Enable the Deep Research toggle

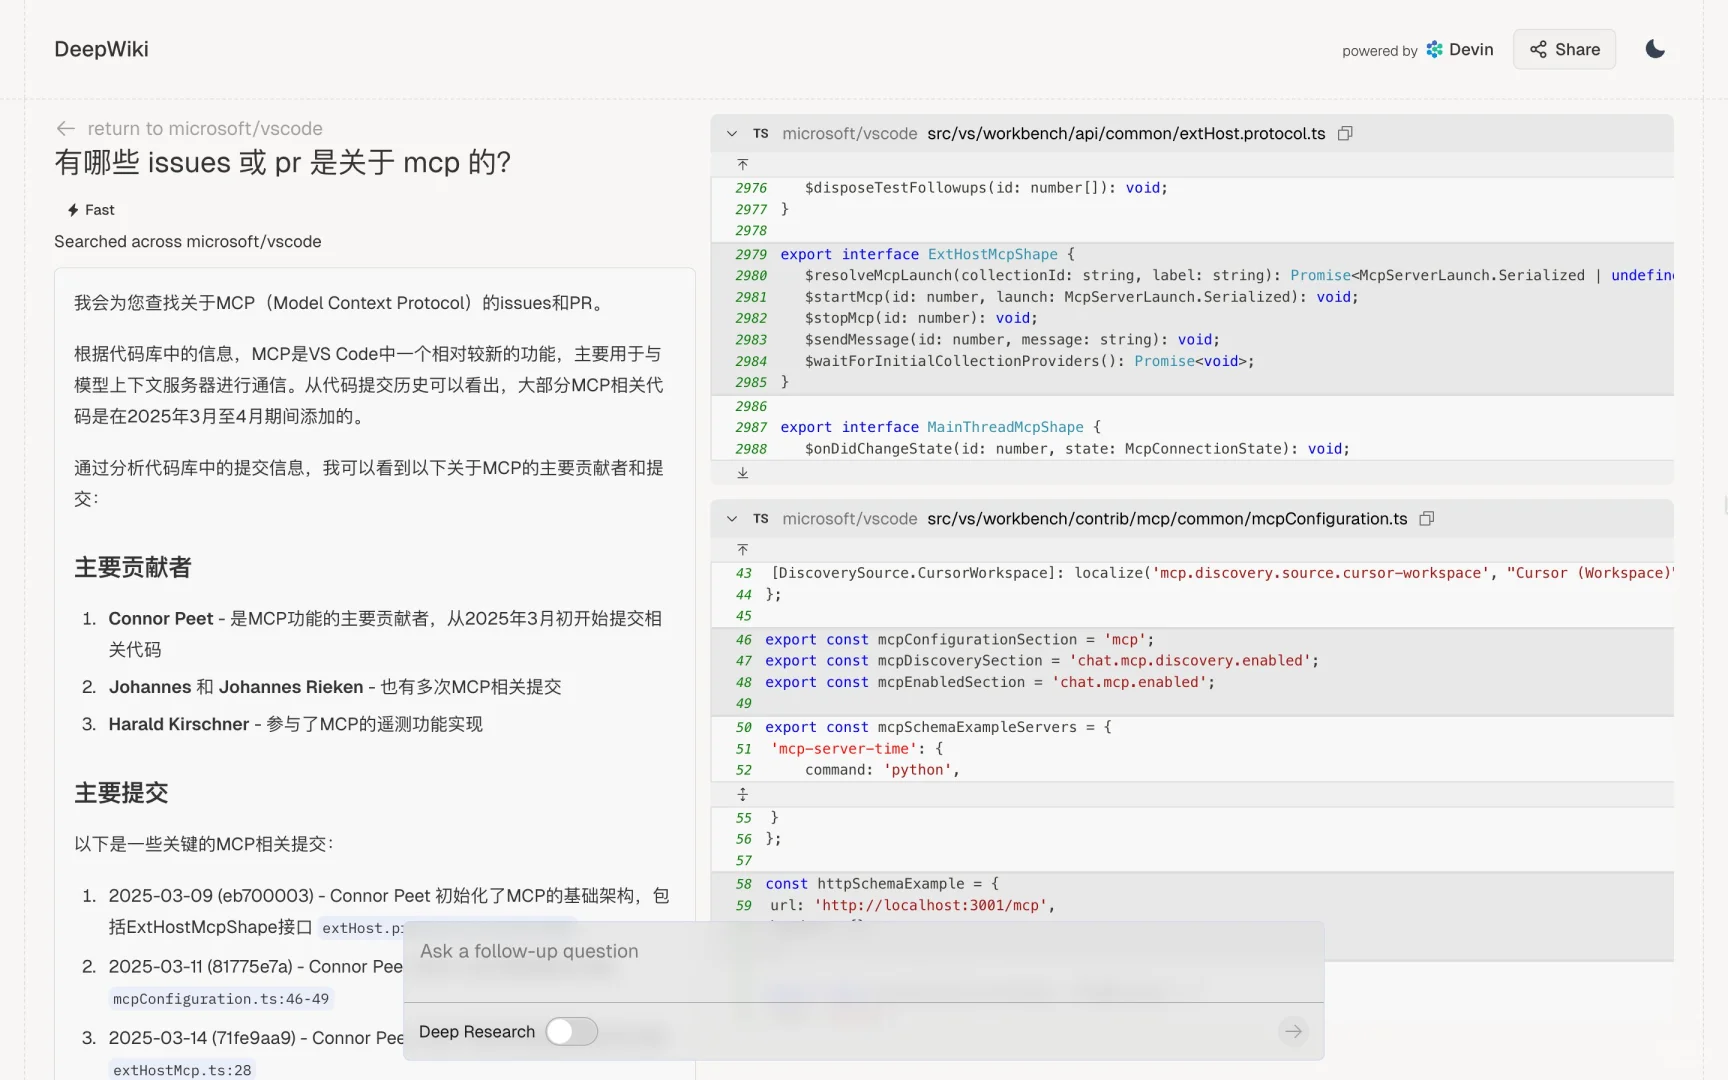(571, 1031)
